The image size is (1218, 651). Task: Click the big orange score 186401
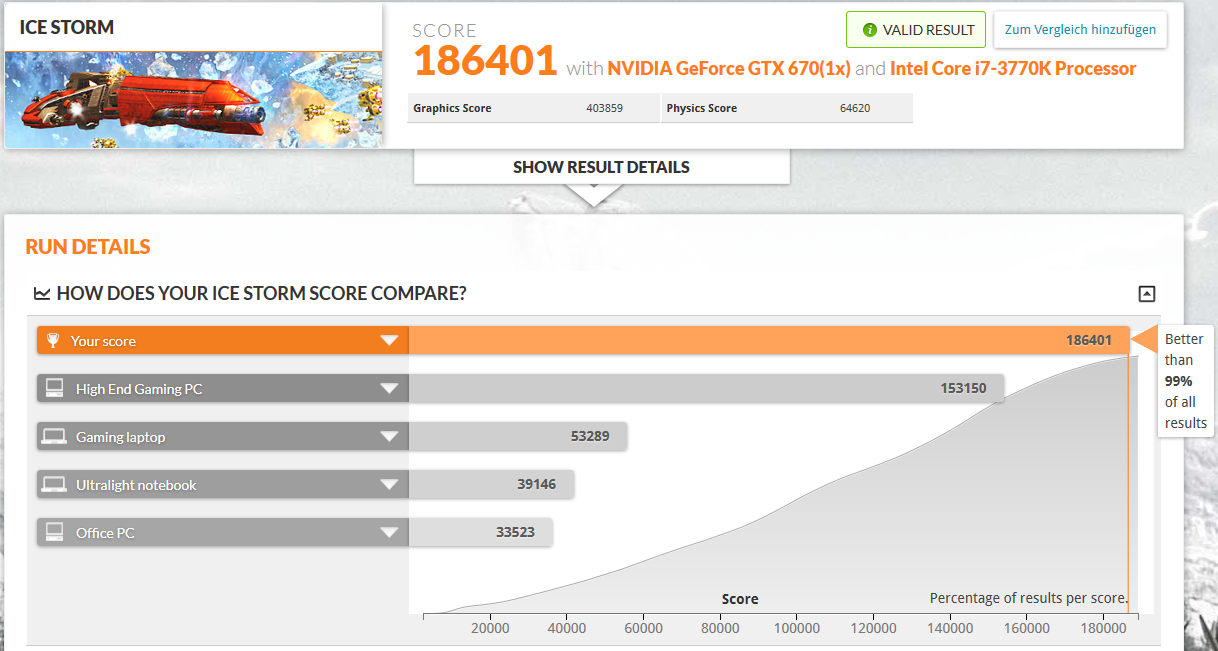pyautogui.click(x=485, y=61)
